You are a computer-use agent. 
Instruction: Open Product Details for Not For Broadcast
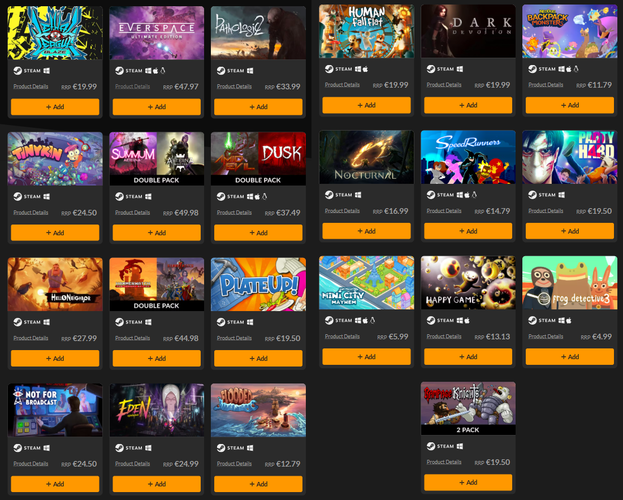31,464
